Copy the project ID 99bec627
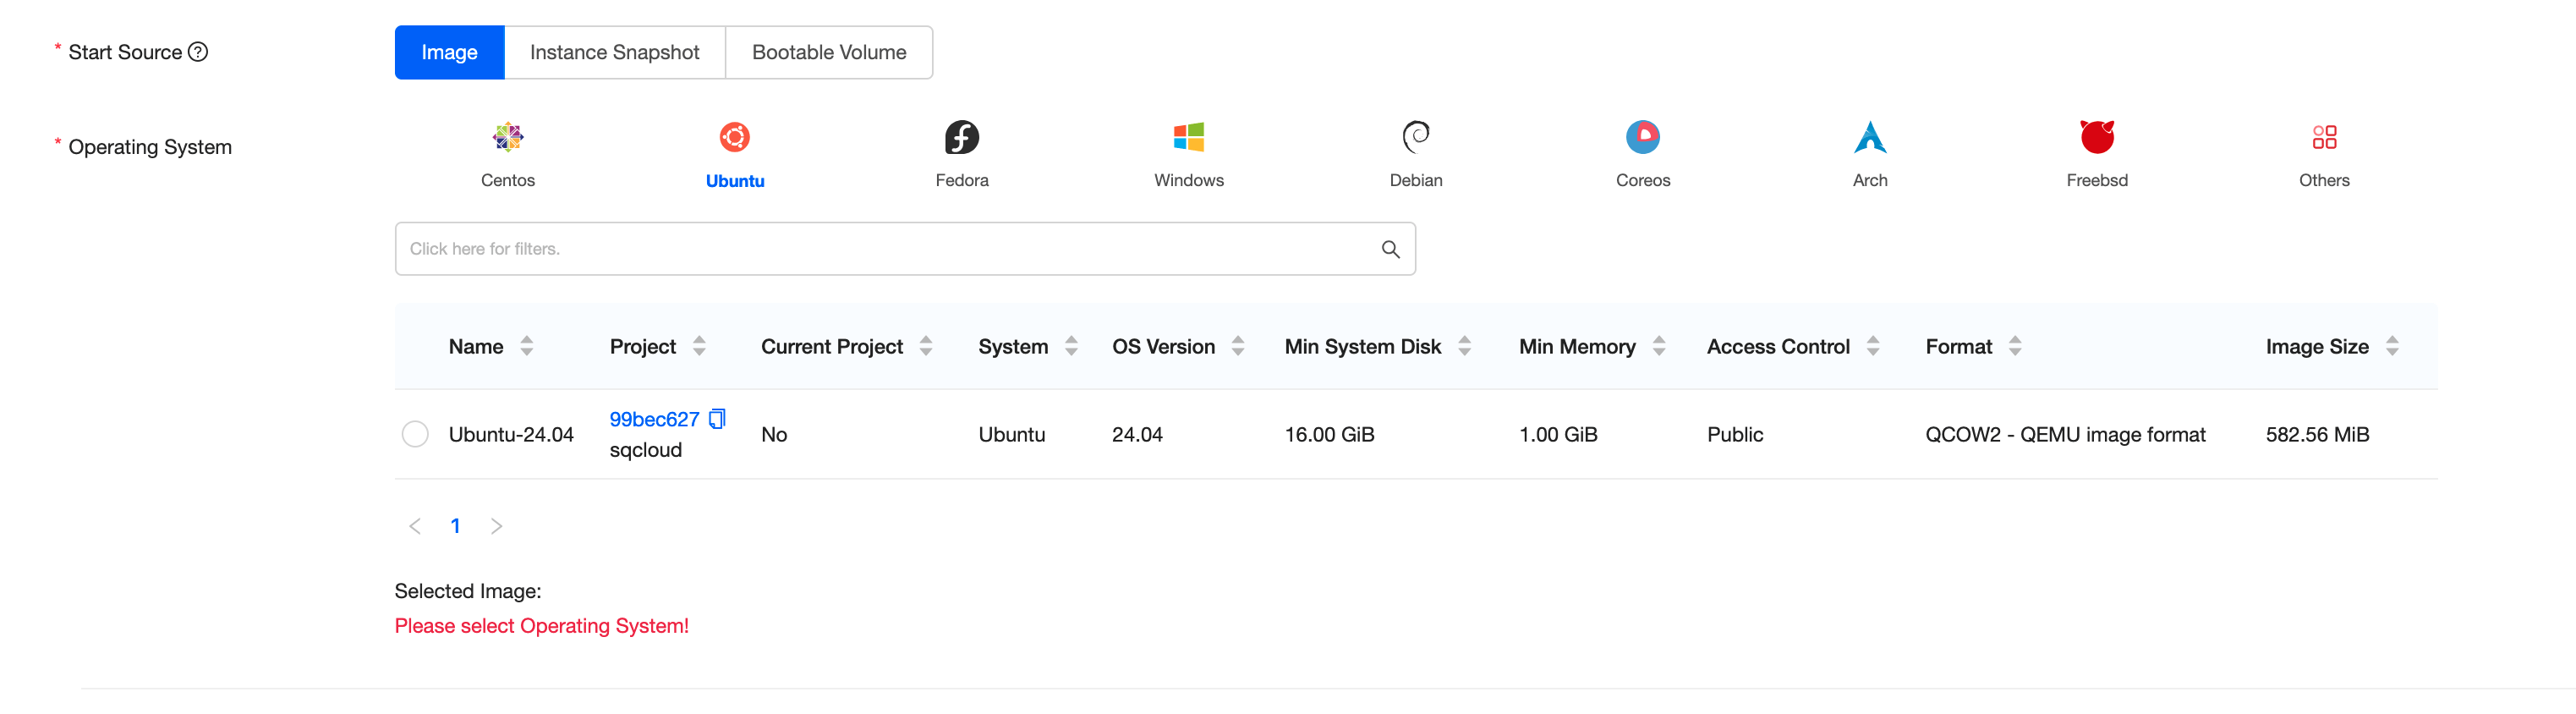2576x714 pixels. click(x=717, y=419)
